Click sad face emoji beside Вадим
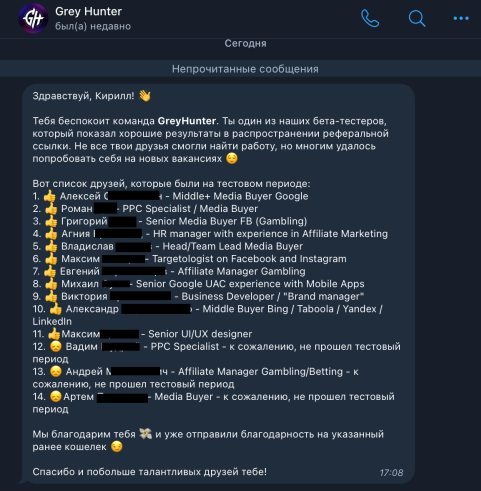 click(x=56, y=346)
